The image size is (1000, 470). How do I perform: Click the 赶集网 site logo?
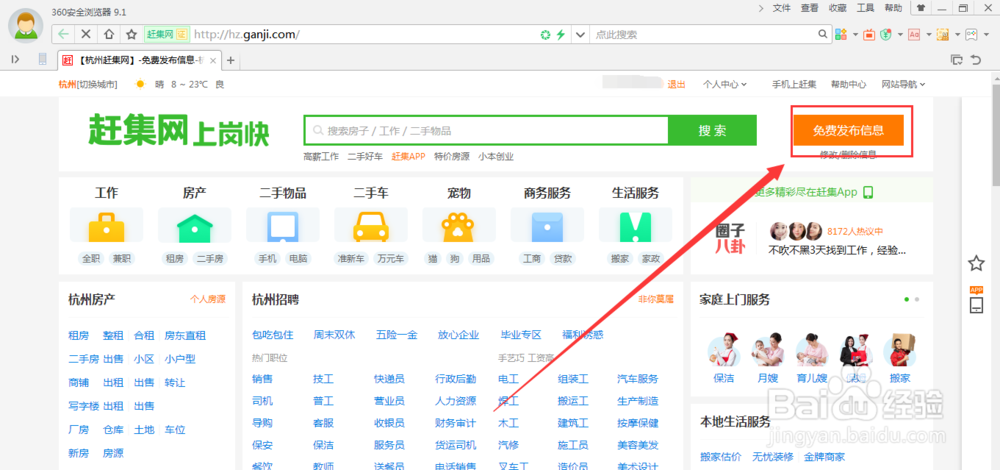pyautogui.click(x=179, y=131)
